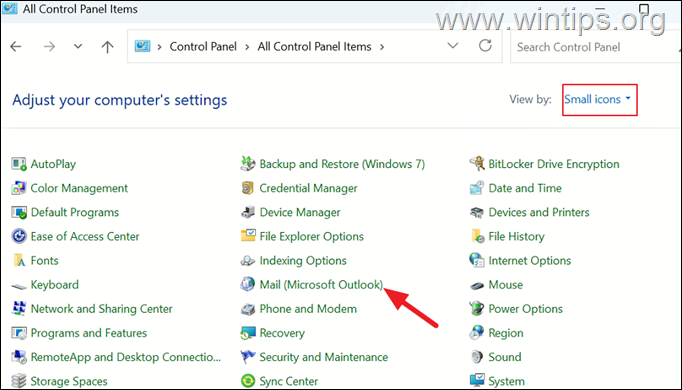Image resolution: width=682 pixels, height=390 pixels.
Task: Open the Internet Options globe icon
Action: (x=477, y=260)
